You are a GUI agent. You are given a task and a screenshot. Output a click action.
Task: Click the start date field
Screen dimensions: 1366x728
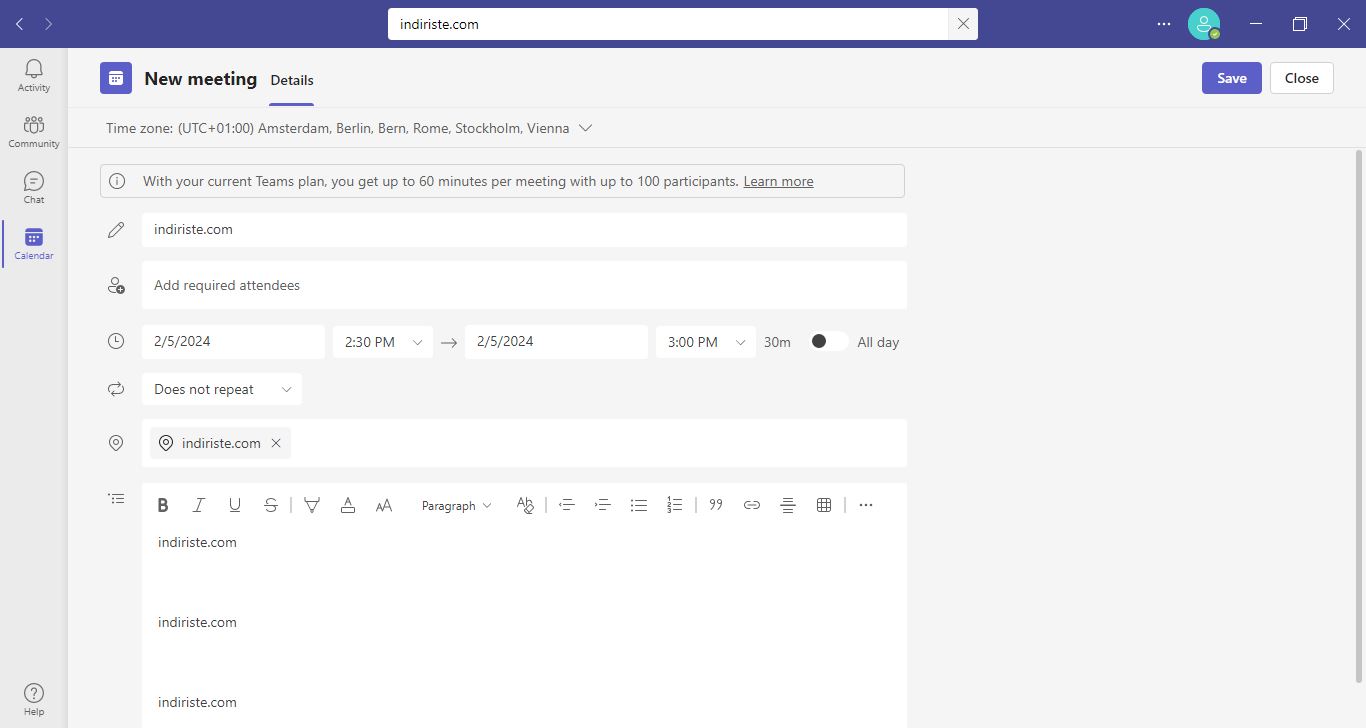(x=233, y=342)
